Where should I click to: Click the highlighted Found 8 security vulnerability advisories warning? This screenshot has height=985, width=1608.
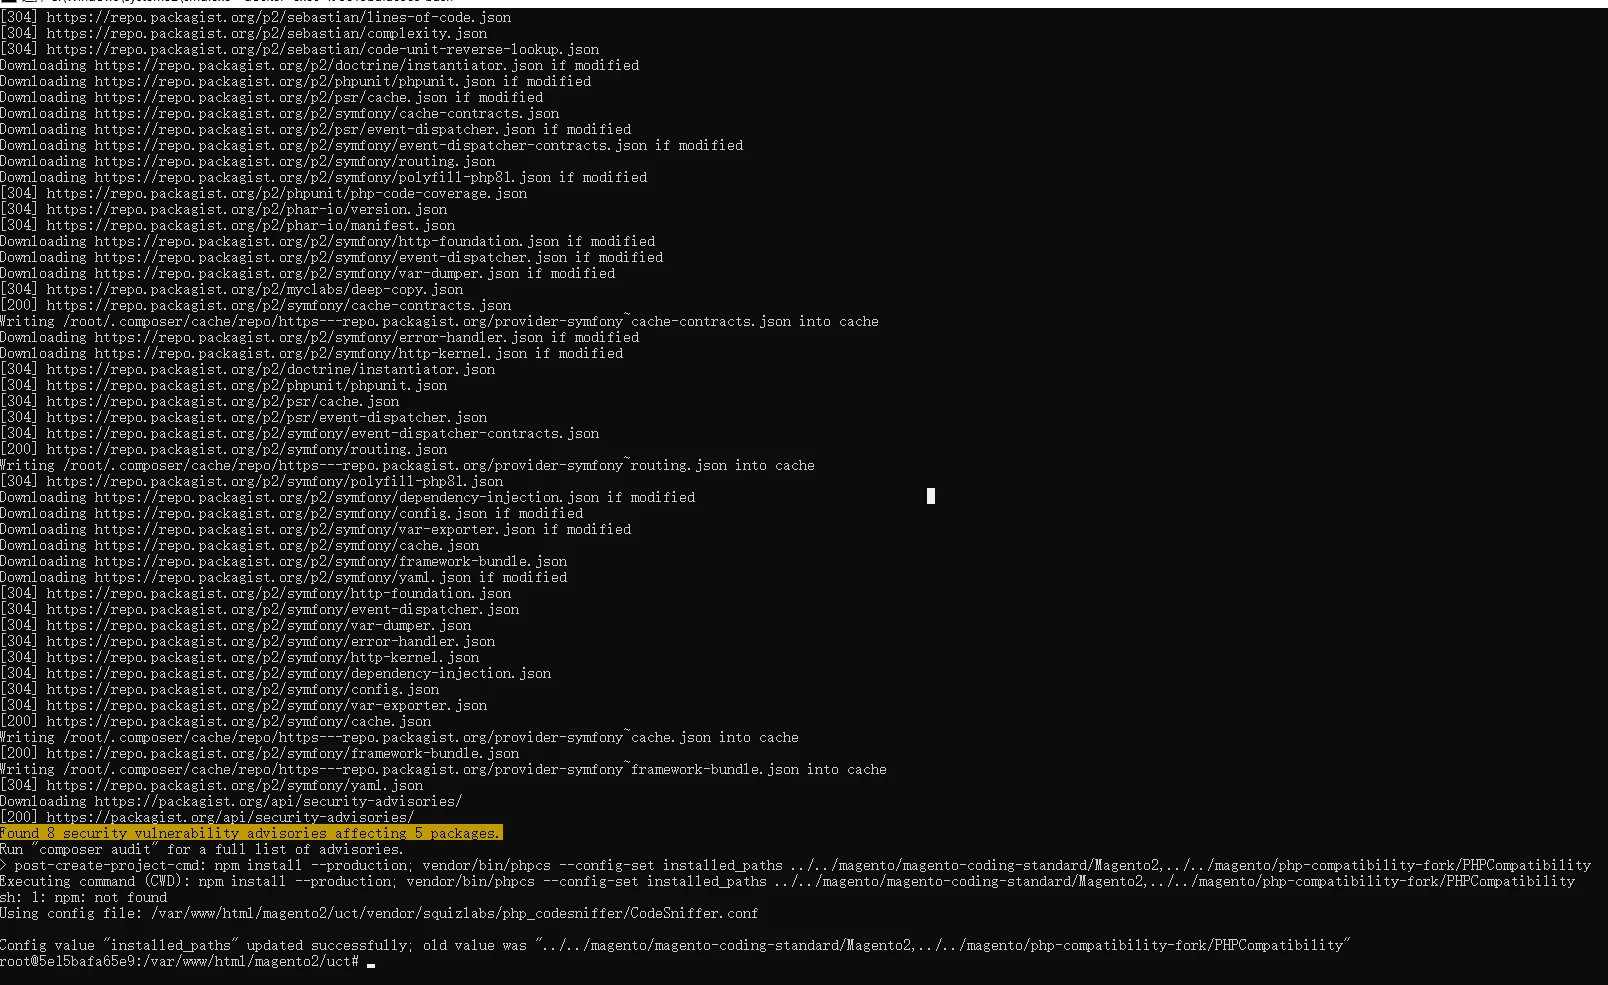point(251,833)
